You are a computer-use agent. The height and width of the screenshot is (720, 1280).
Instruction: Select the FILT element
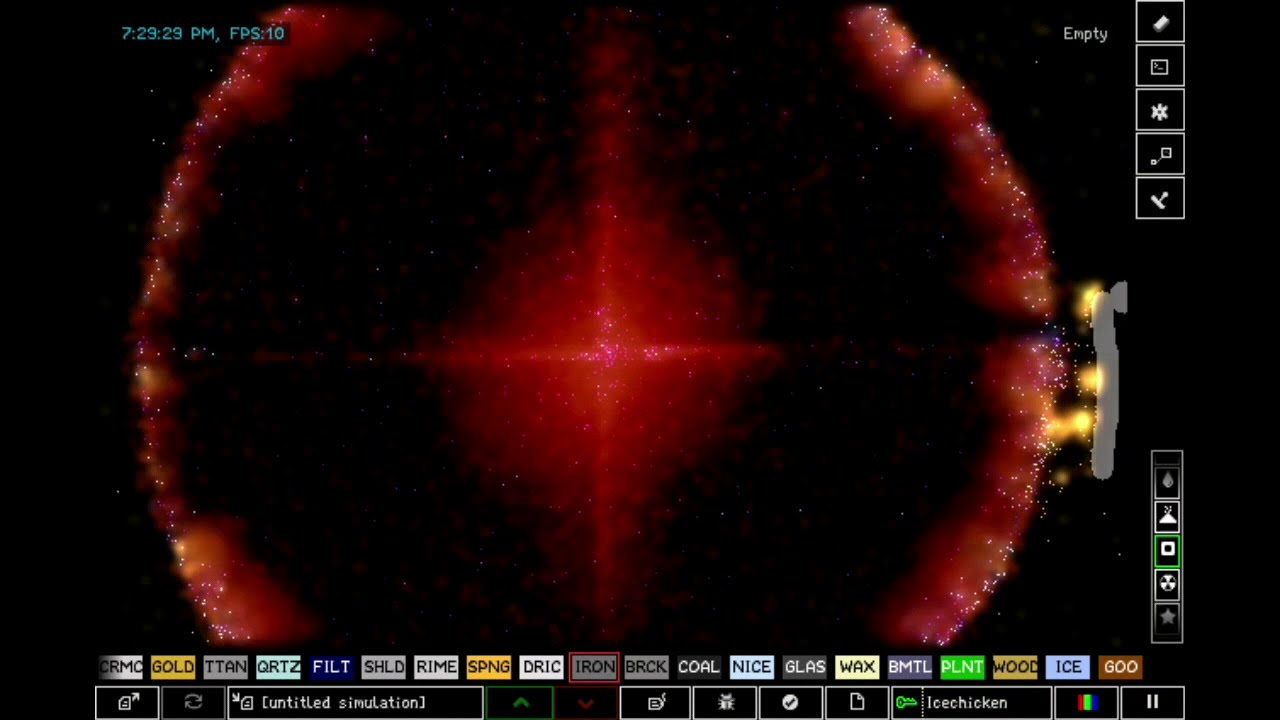click(331, 667)
